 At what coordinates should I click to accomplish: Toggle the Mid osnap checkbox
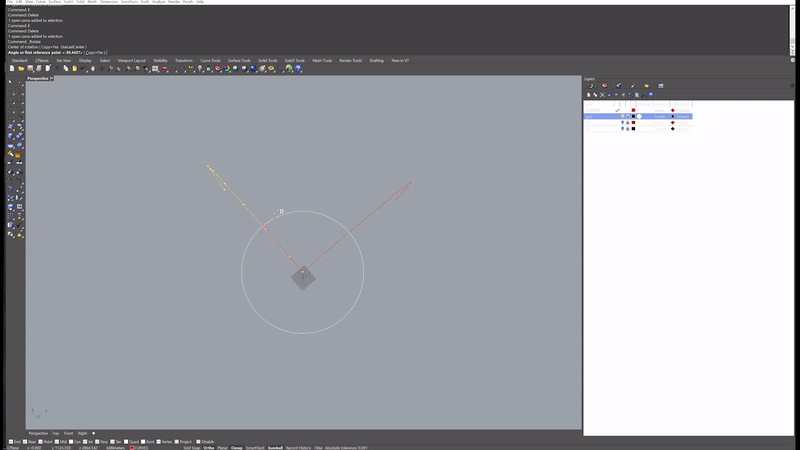57,442
